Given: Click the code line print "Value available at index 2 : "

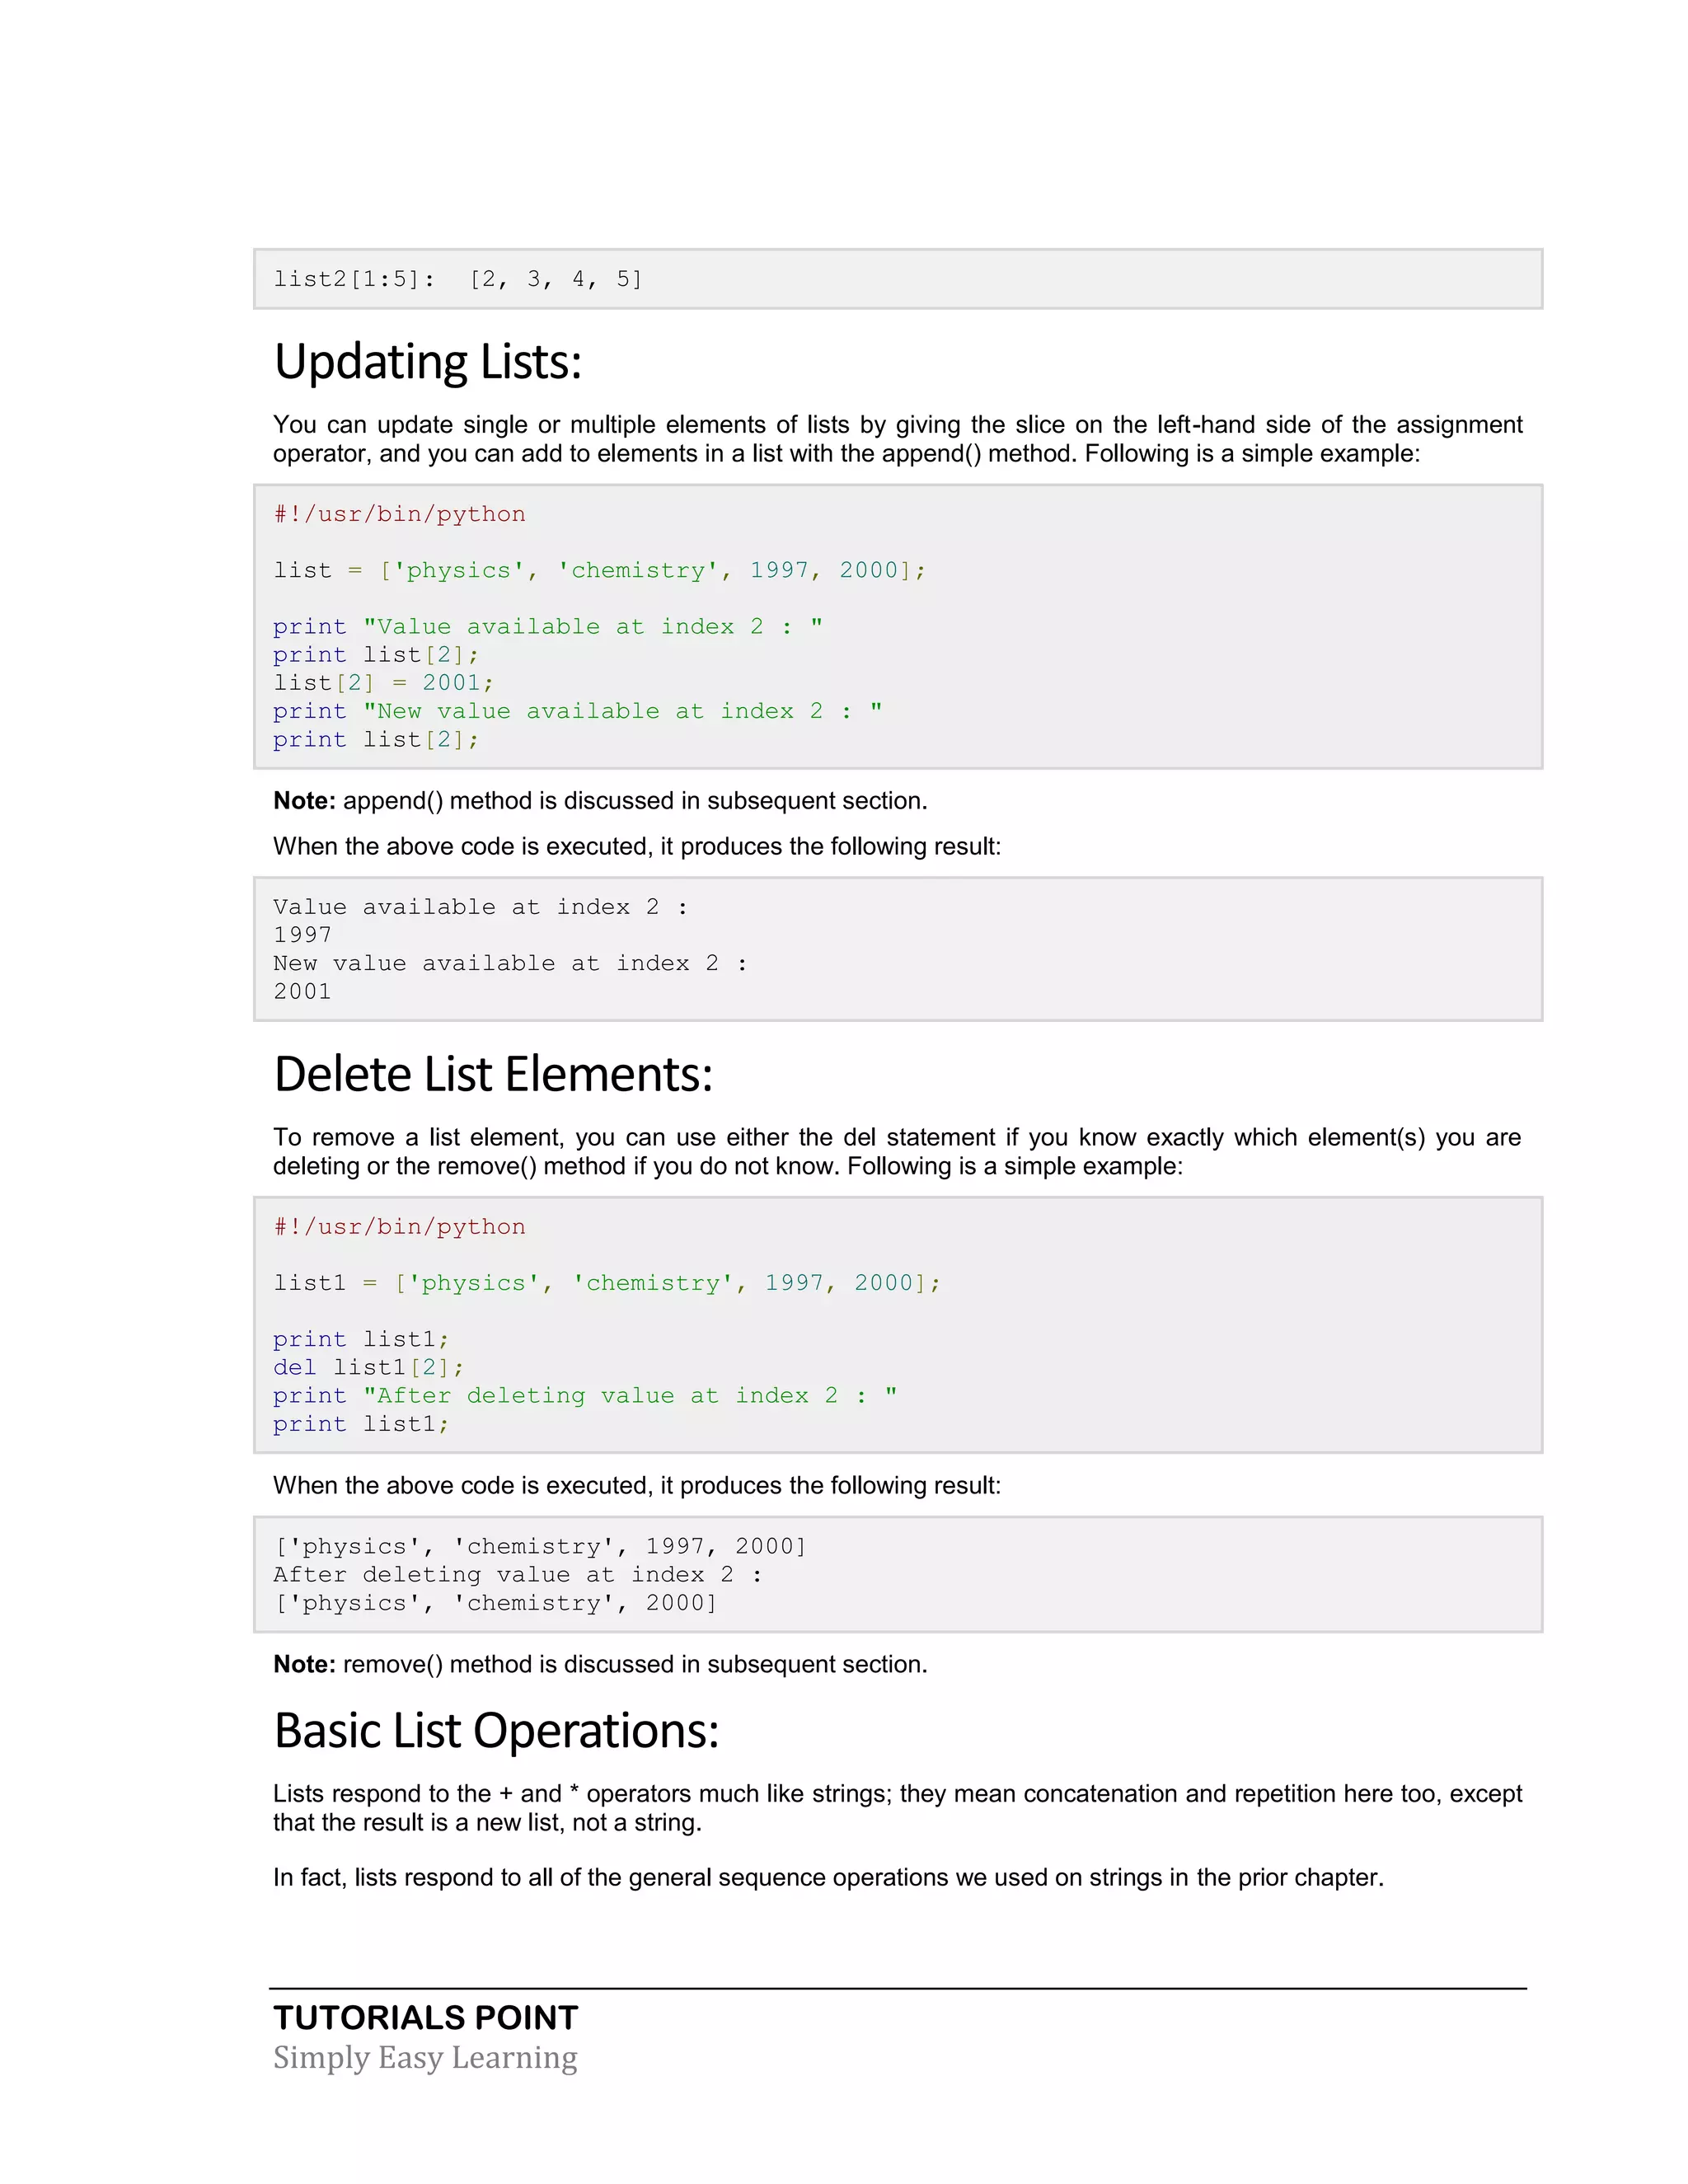Looking at the screenshot, I should point(548,627).
